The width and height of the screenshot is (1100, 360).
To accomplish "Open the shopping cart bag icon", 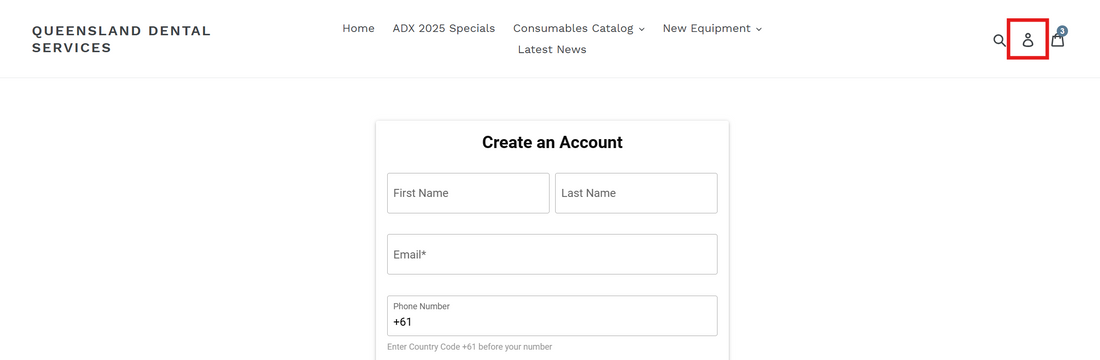I will pos(1058,39).
